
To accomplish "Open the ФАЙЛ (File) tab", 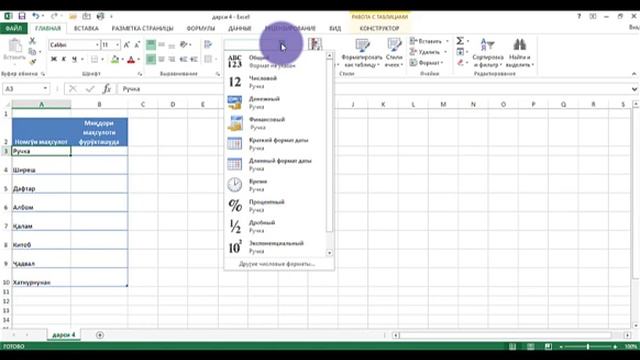I will coord(14,28).
